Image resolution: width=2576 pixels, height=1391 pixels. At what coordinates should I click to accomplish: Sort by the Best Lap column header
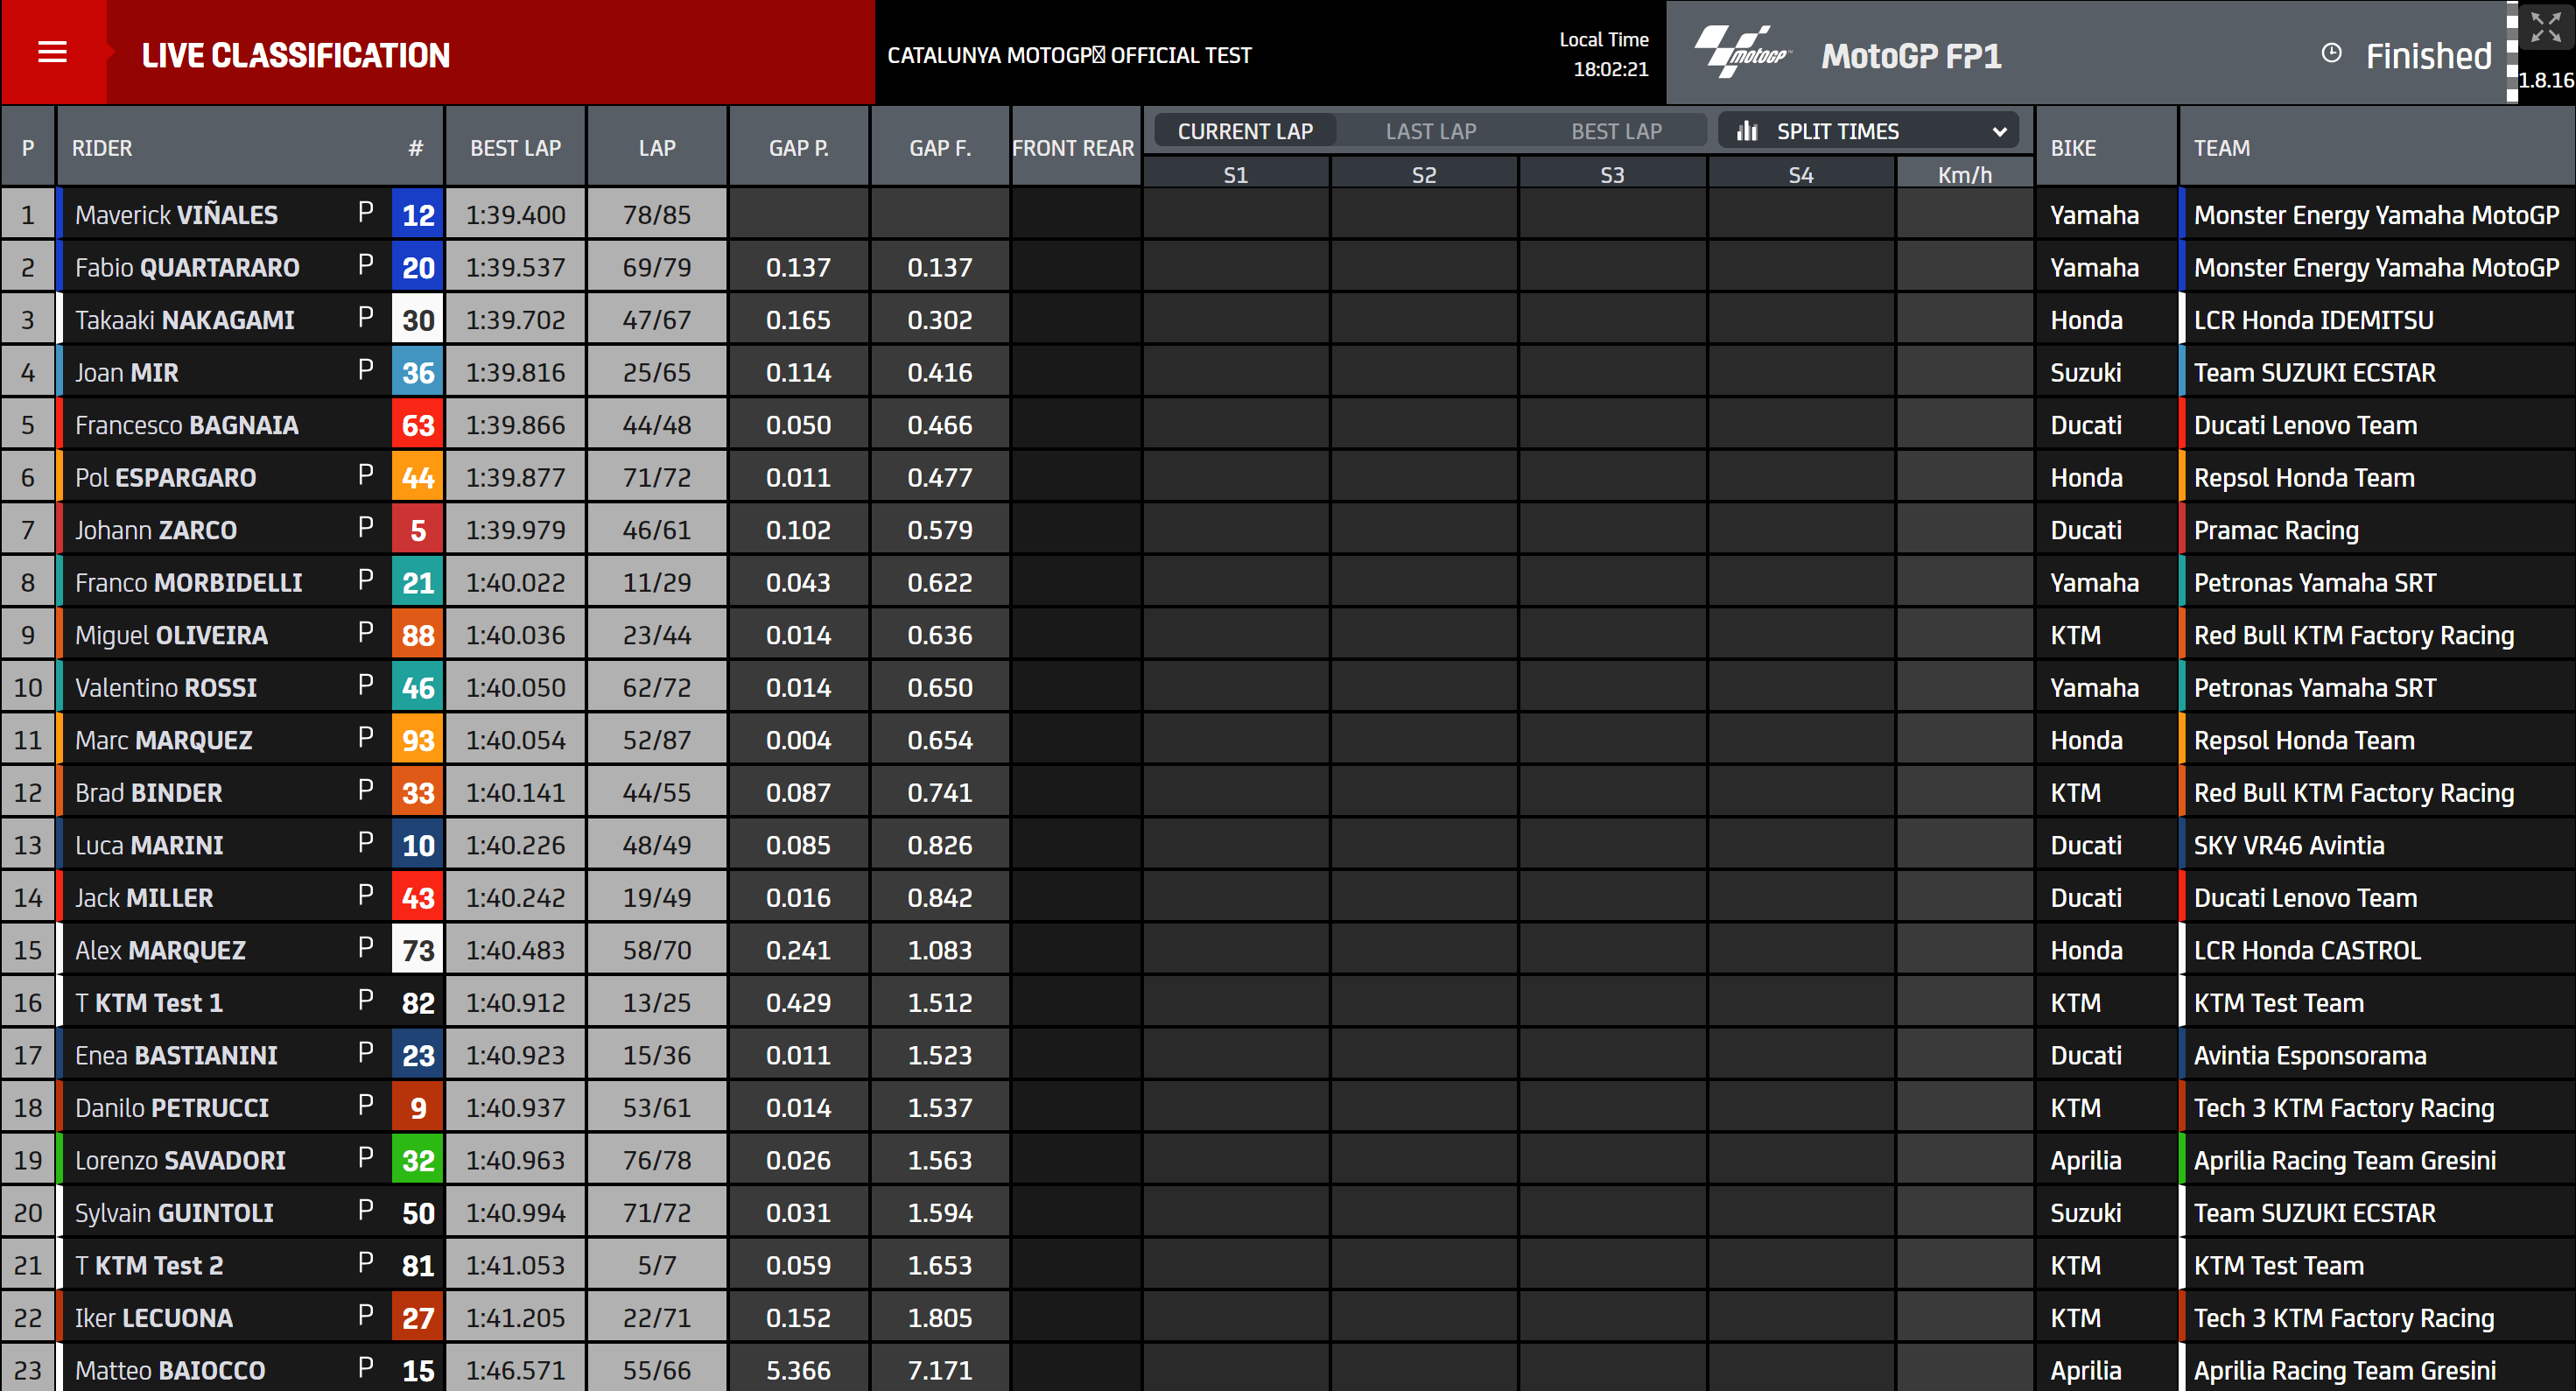click(x=515, y=148)
